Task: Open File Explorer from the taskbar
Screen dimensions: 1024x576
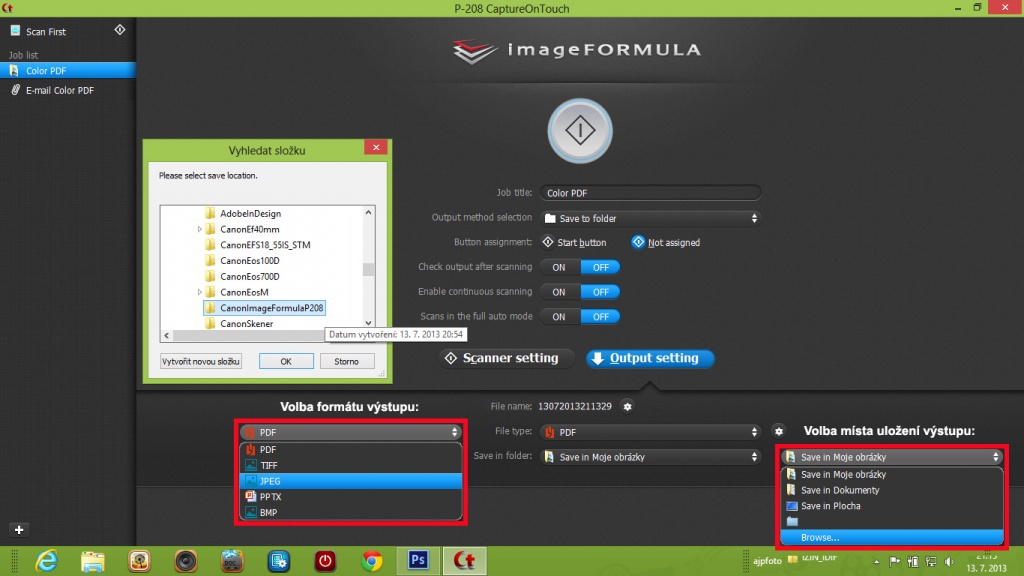Action: pyautogui.click(x=93, y=561)
